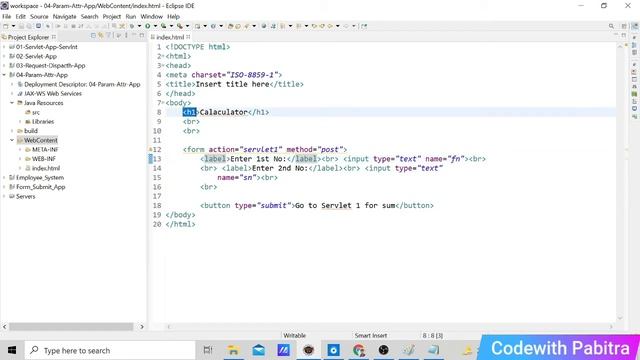
Task: Click the External Tools run icon
Action: [180, 26]
